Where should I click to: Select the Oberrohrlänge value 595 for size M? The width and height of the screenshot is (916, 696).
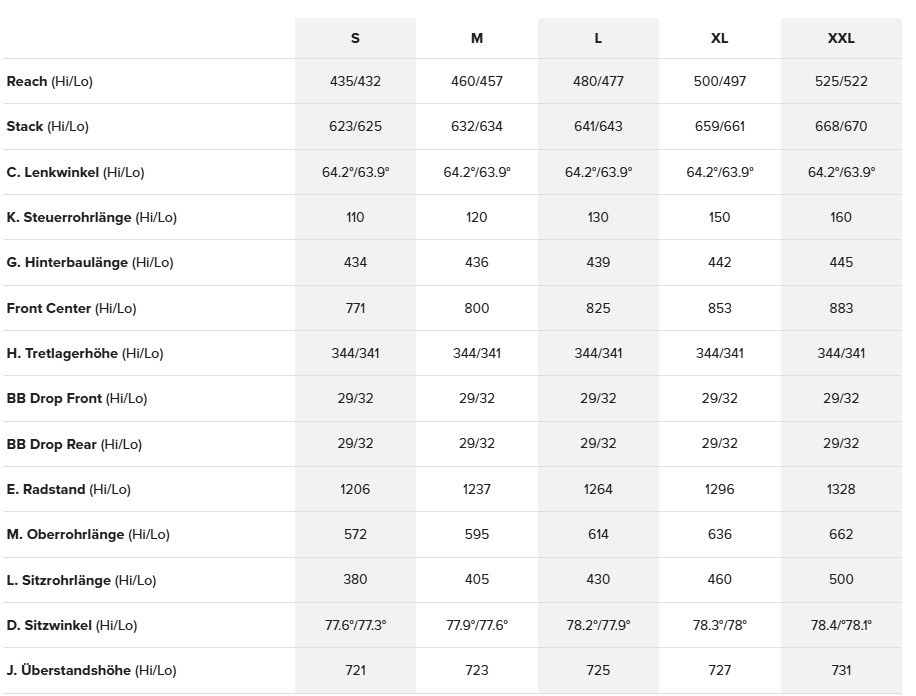[477, 534]
